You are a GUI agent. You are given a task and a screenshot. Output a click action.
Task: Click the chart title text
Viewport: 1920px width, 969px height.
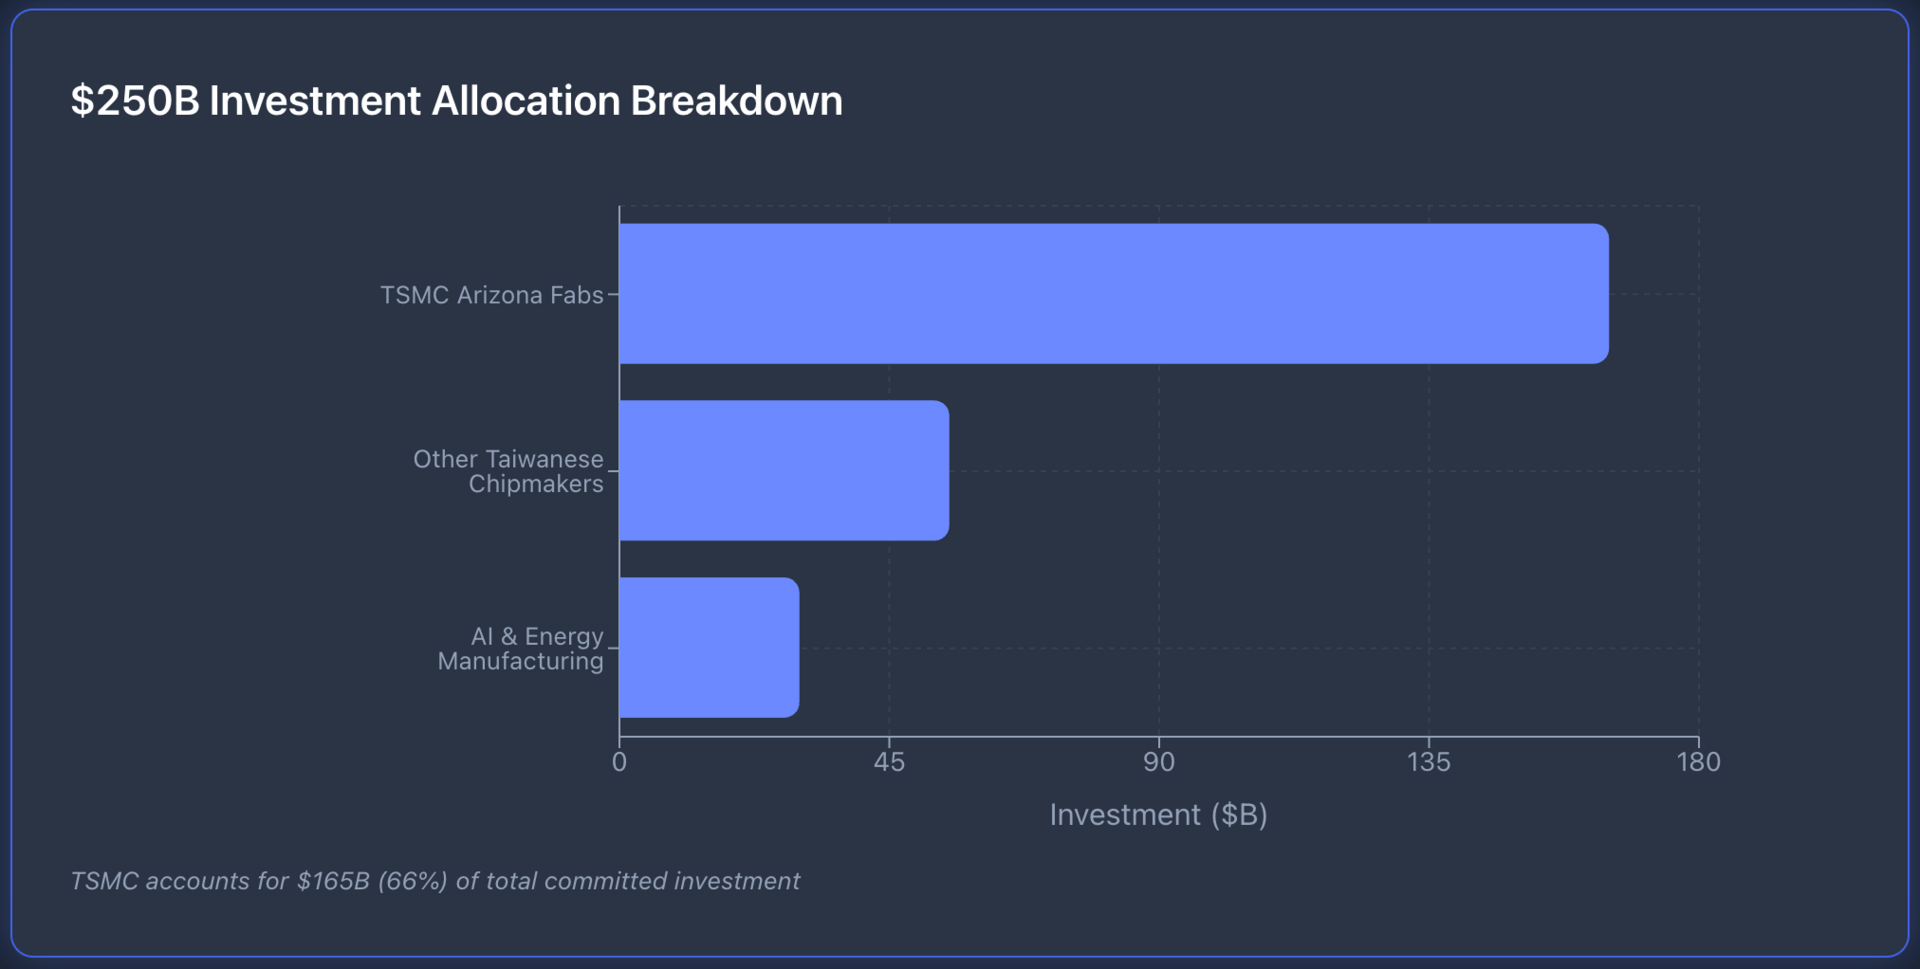[x=456, y=101]
